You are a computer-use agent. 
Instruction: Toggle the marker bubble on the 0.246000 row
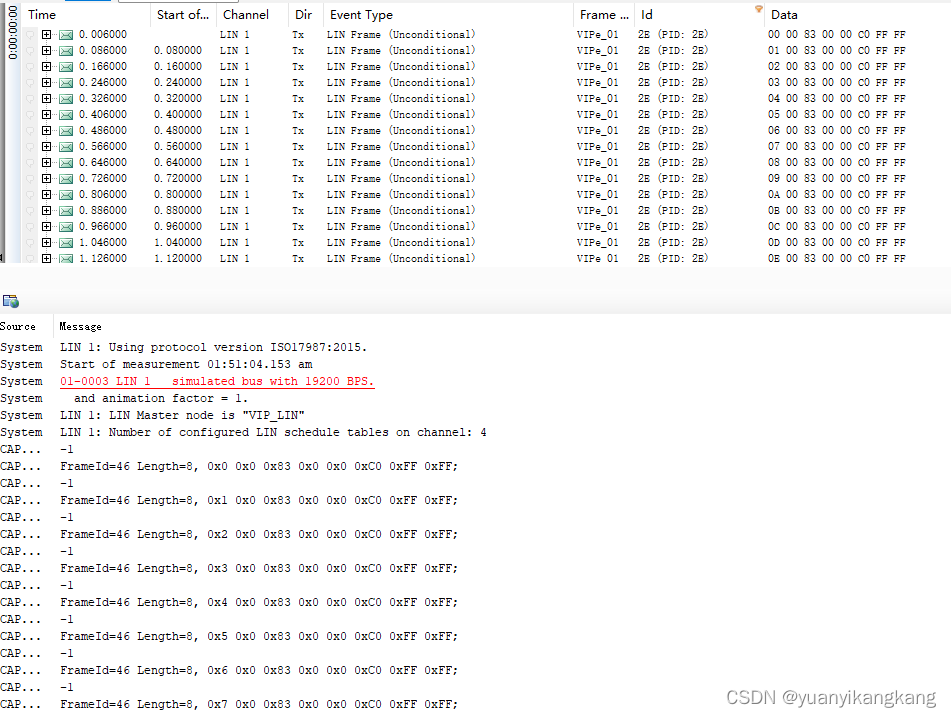coord(31,82)
